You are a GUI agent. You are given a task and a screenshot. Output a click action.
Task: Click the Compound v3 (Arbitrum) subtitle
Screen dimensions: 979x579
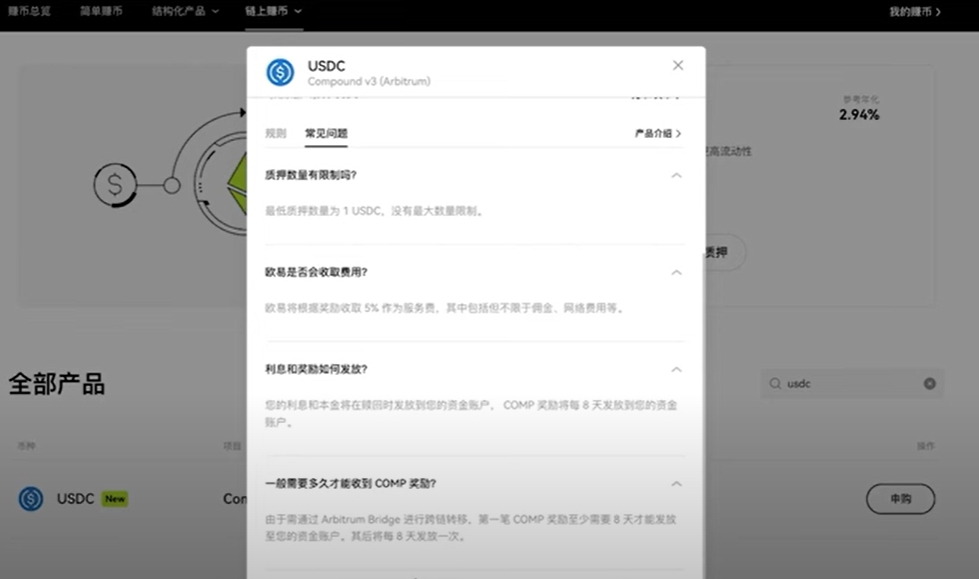369,81
